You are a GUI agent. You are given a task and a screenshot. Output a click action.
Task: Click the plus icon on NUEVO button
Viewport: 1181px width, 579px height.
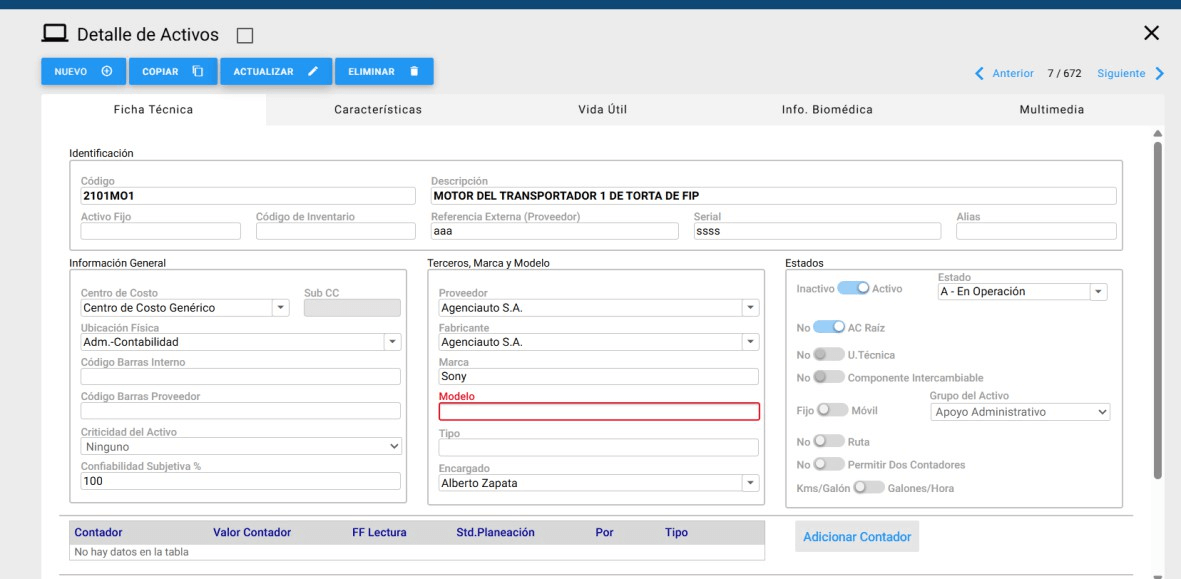tap(106, 71)
